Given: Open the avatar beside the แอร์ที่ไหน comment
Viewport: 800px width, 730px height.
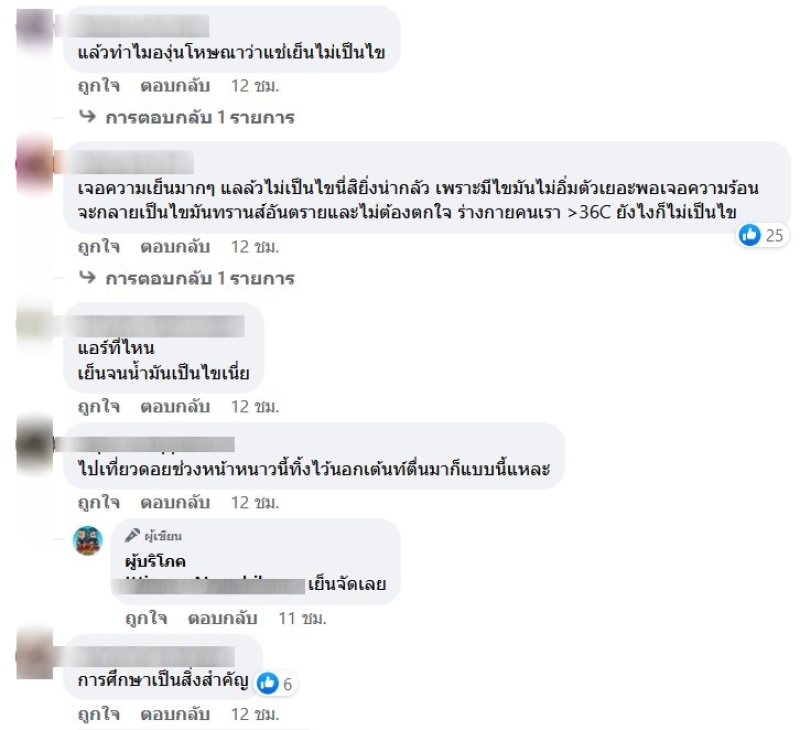Looking at the screenshot, I should pos(35,326).
